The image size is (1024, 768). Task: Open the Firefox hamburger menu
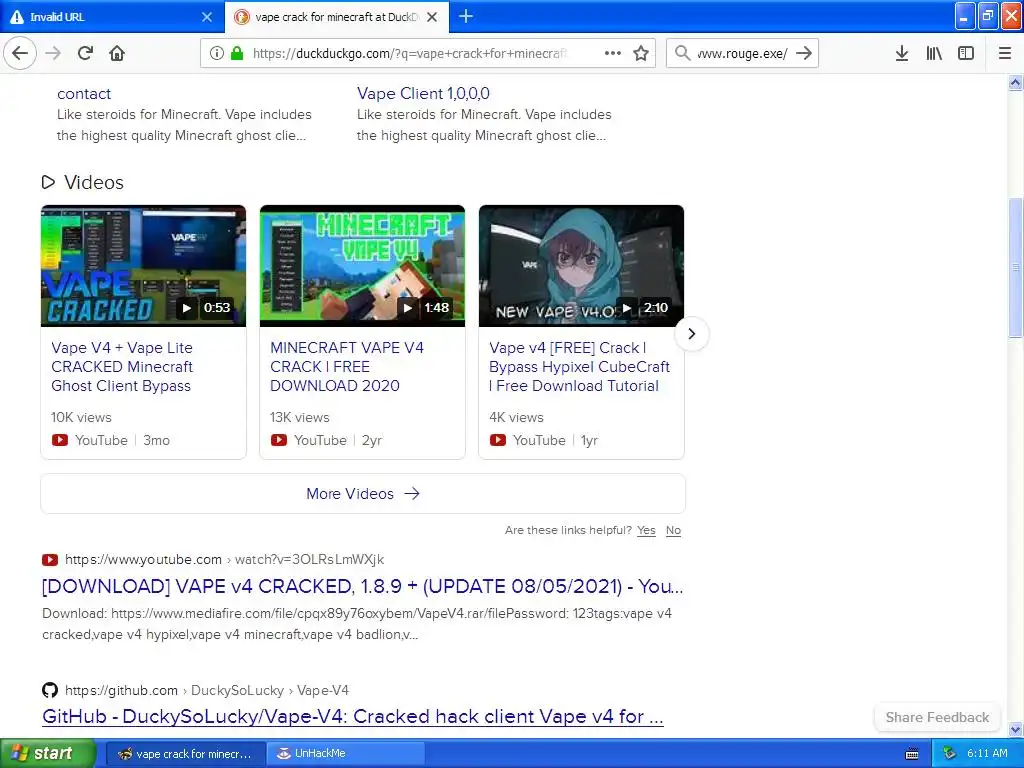[x=1004, y=53]
